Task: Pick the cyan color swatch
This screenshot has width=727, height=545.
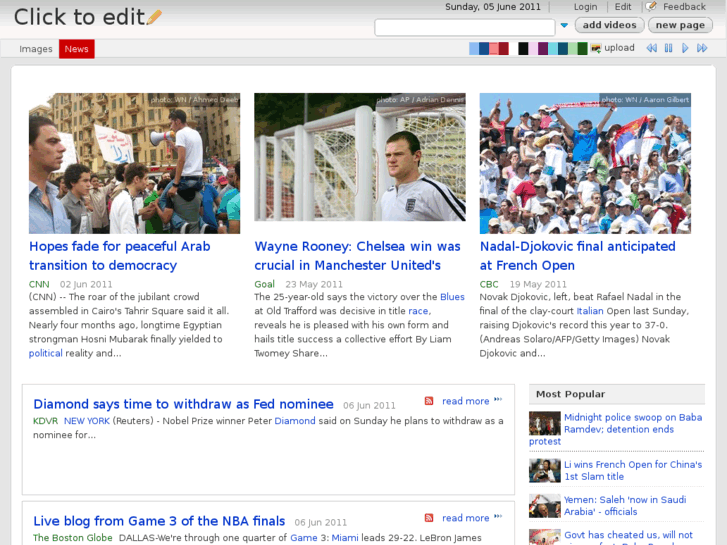Action: [553, 48]
